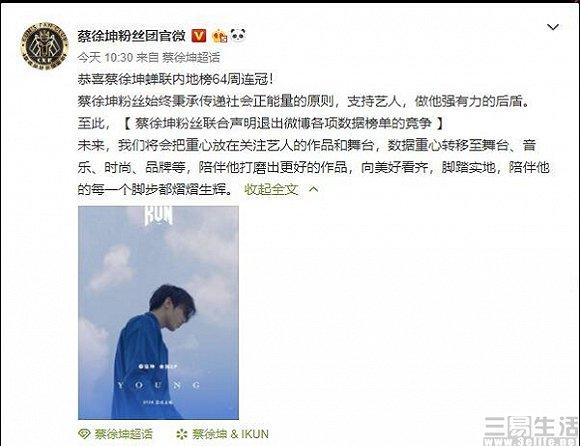
Task: Click the YOUNG title on the poster
Action: tap(159, 385)
